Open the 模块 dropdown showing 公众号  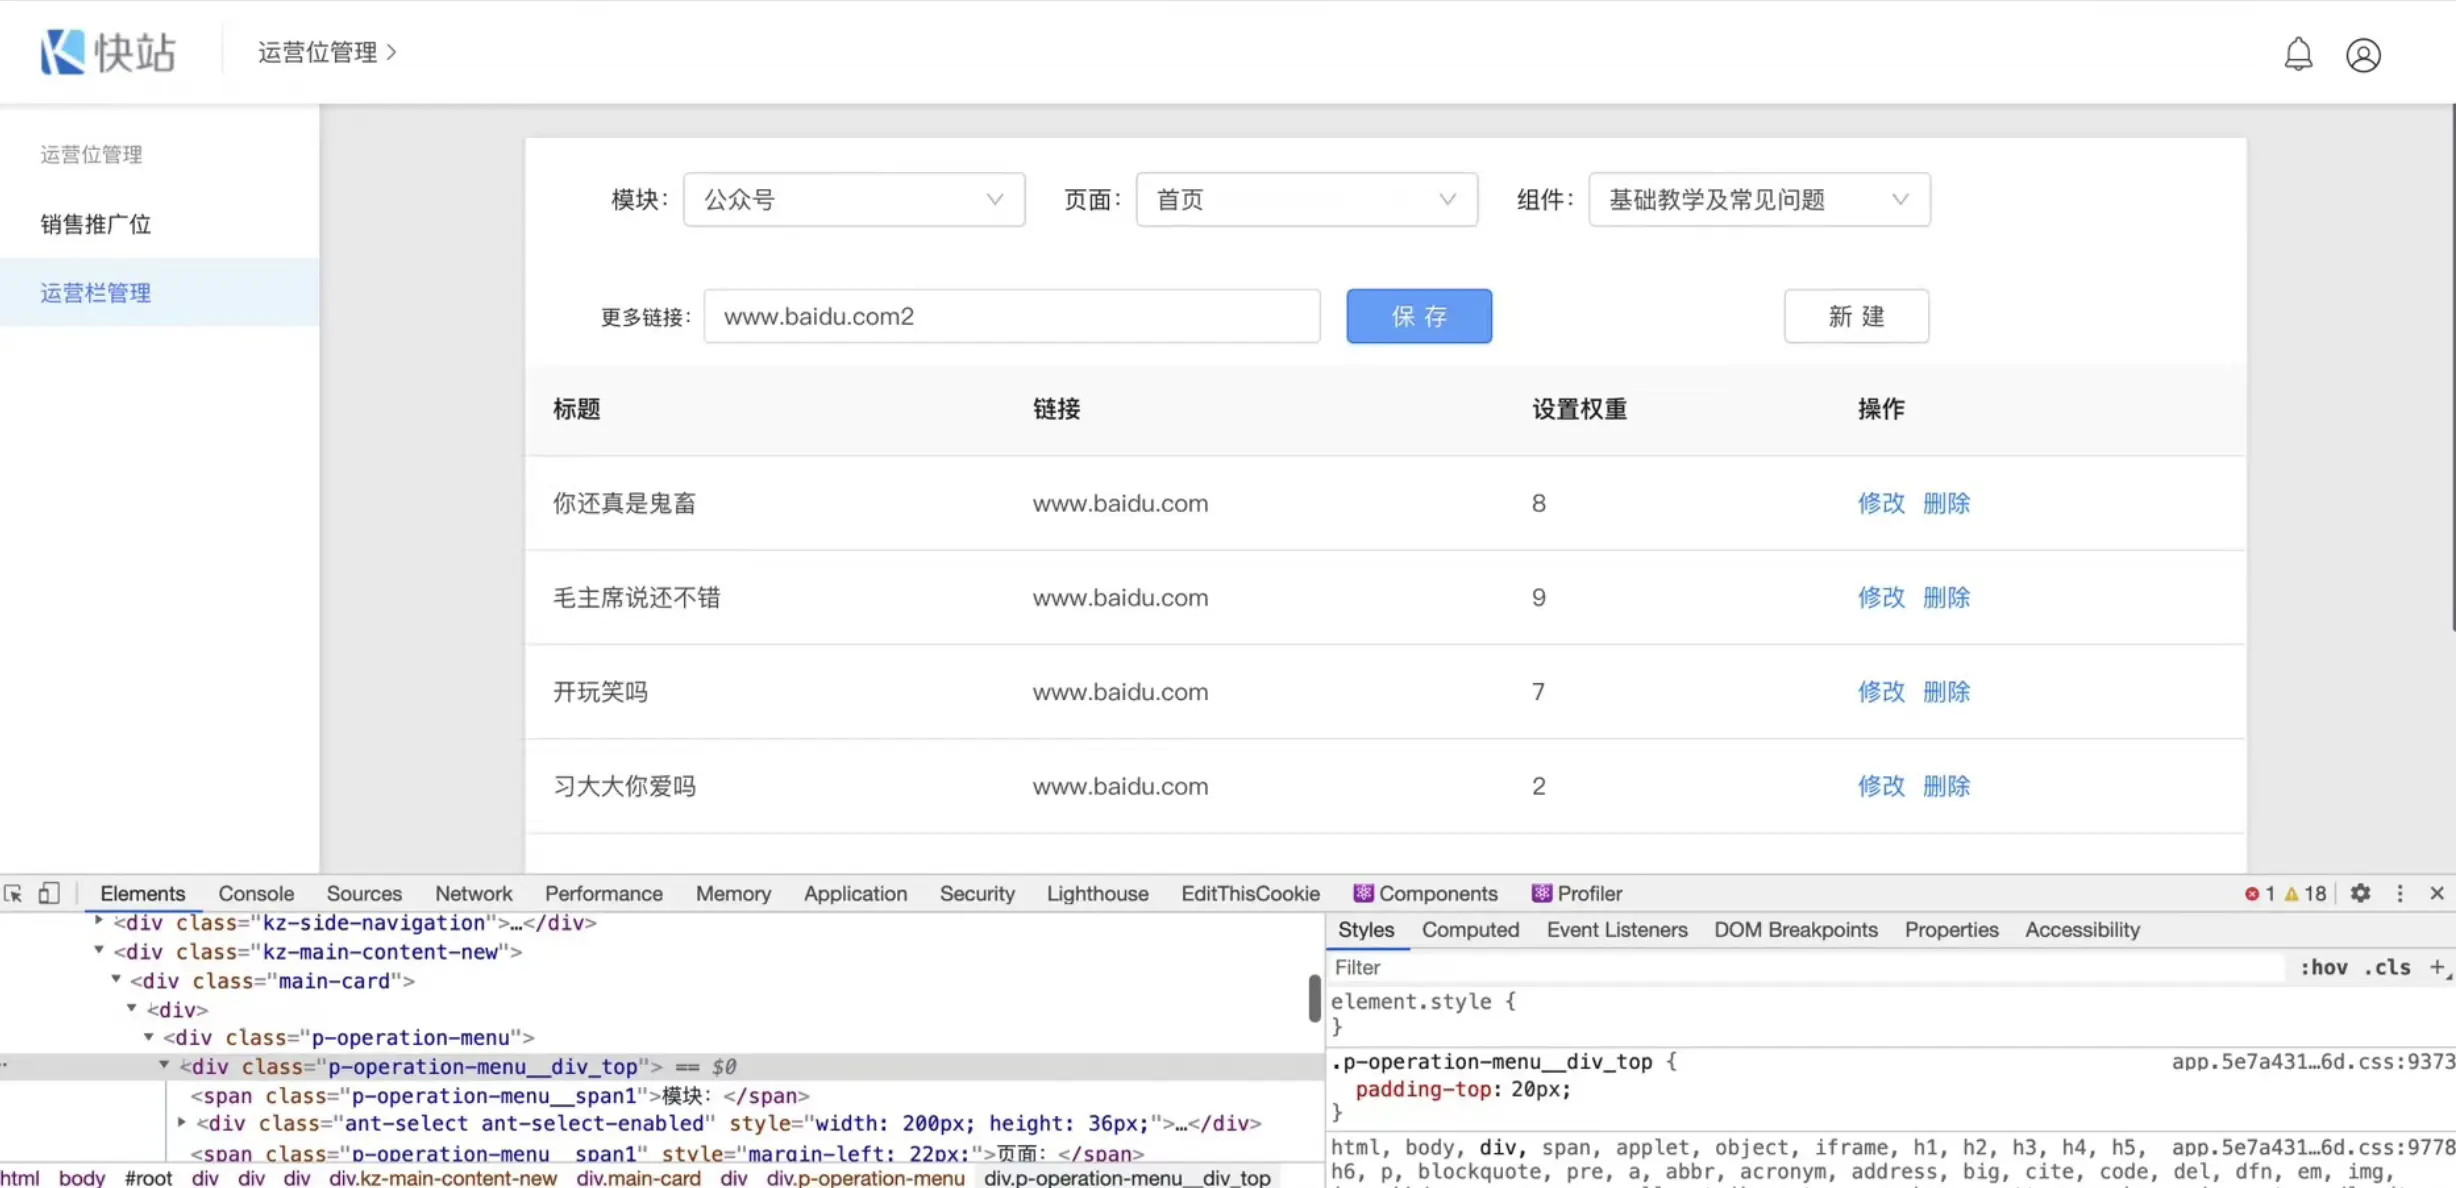click(x=853, y=199)
